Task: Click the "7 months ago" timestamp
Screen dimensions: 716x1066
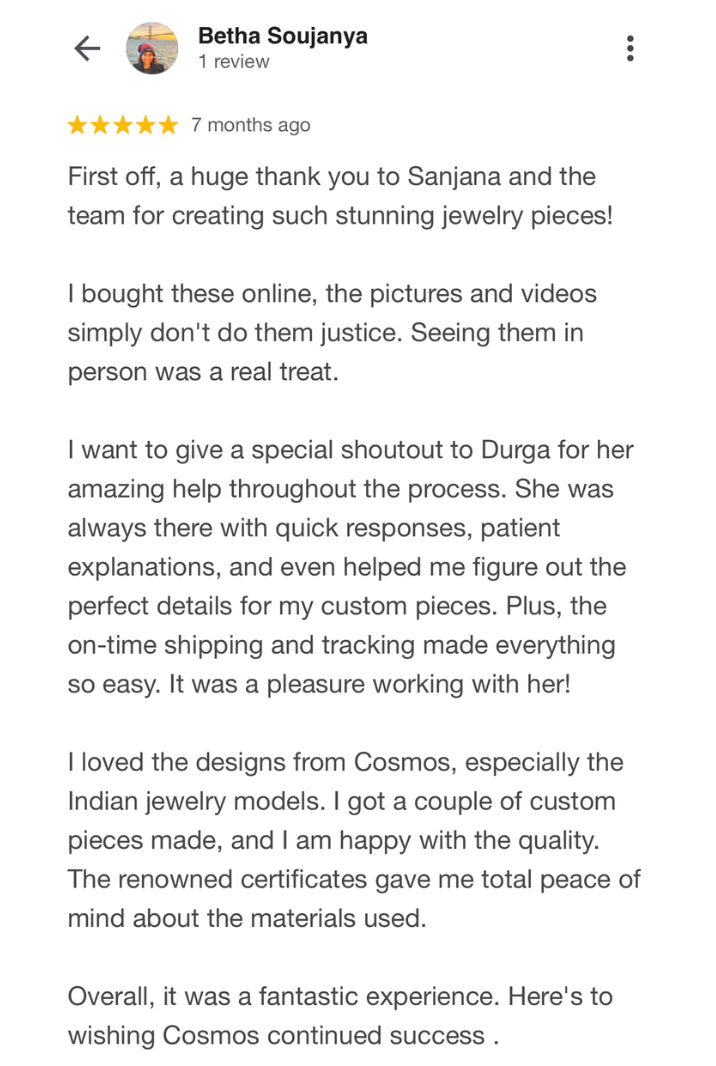Action: point(251,126)
